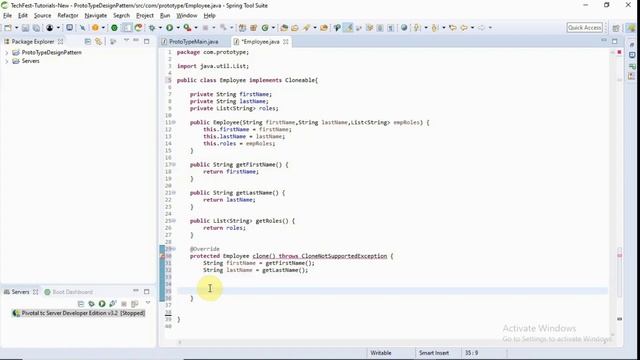Collapse the getFirstName method fold

[174, 164]
